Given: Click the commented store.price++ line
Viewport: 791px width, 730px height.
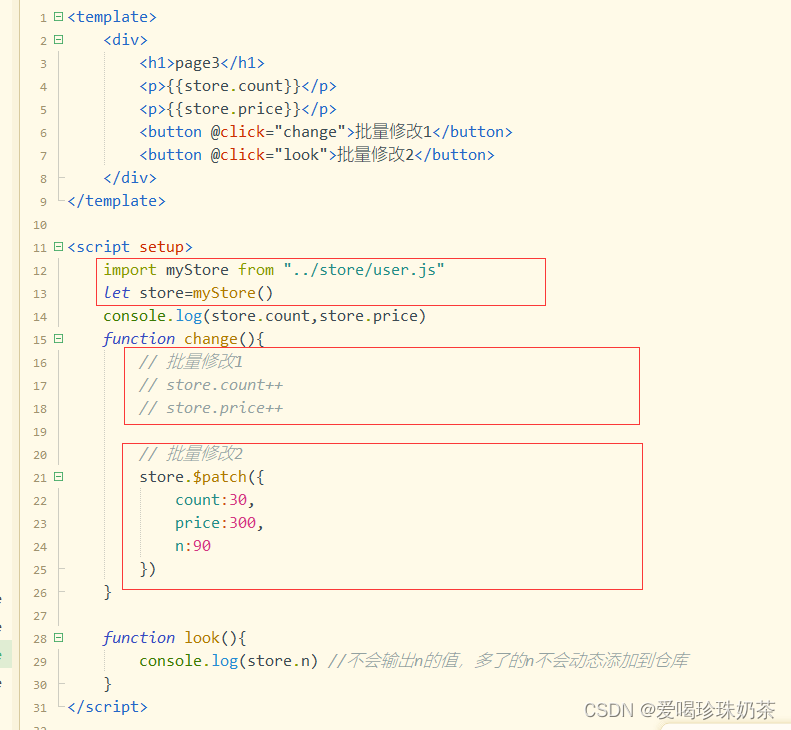Looking at the screenshot, I should [211, 408].
